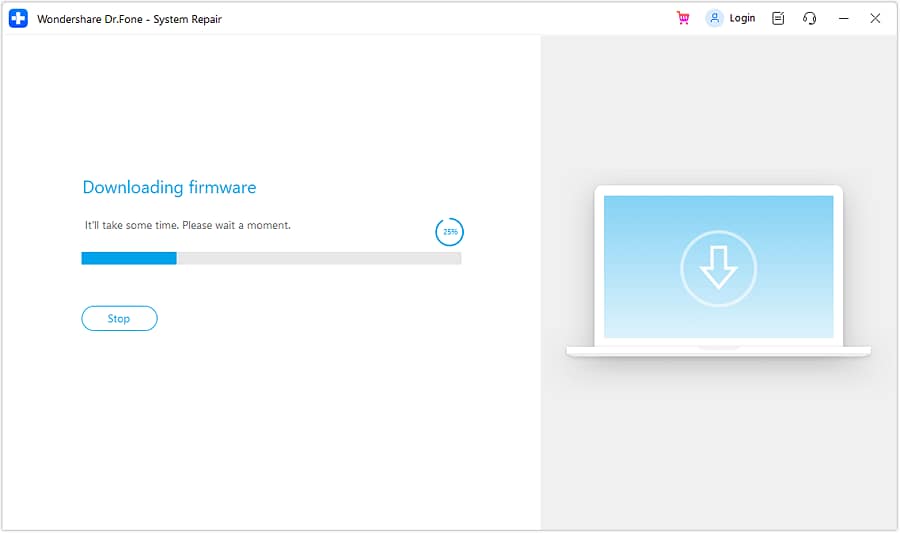Open the headset support icon
Viewport: 900px width, 533px height.
point(809,18)
